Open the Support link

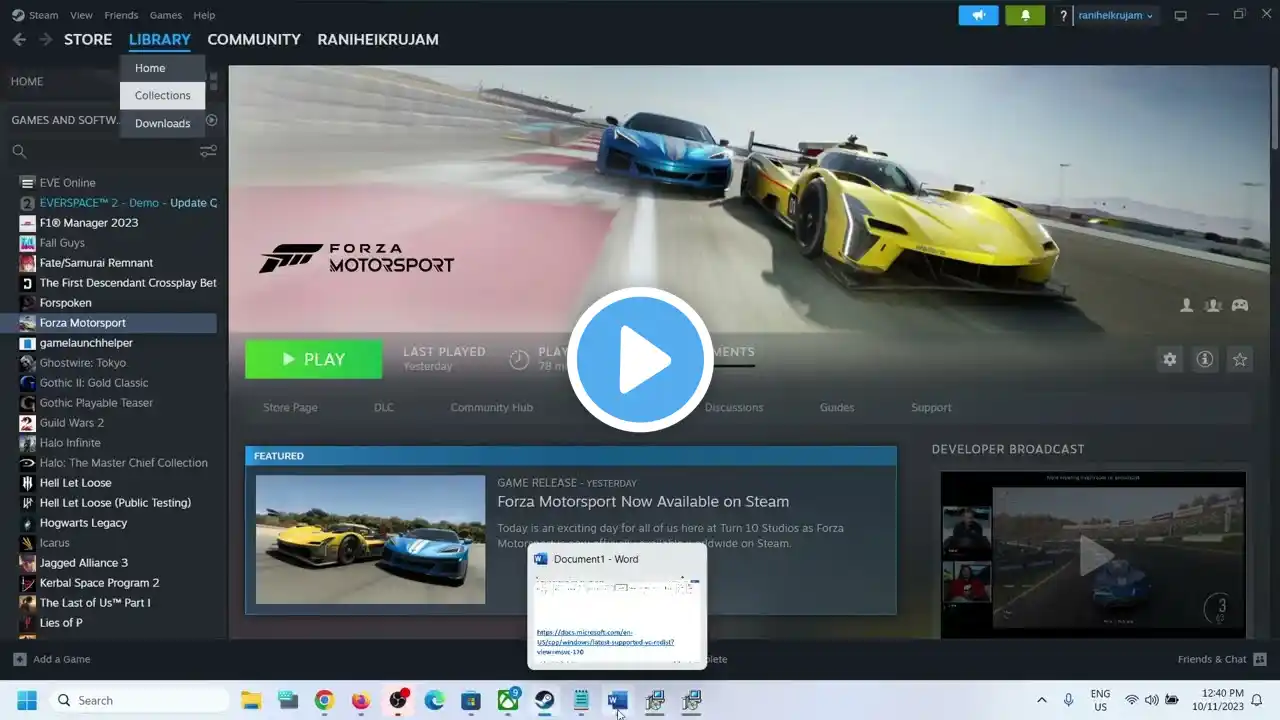coord(931,407)
